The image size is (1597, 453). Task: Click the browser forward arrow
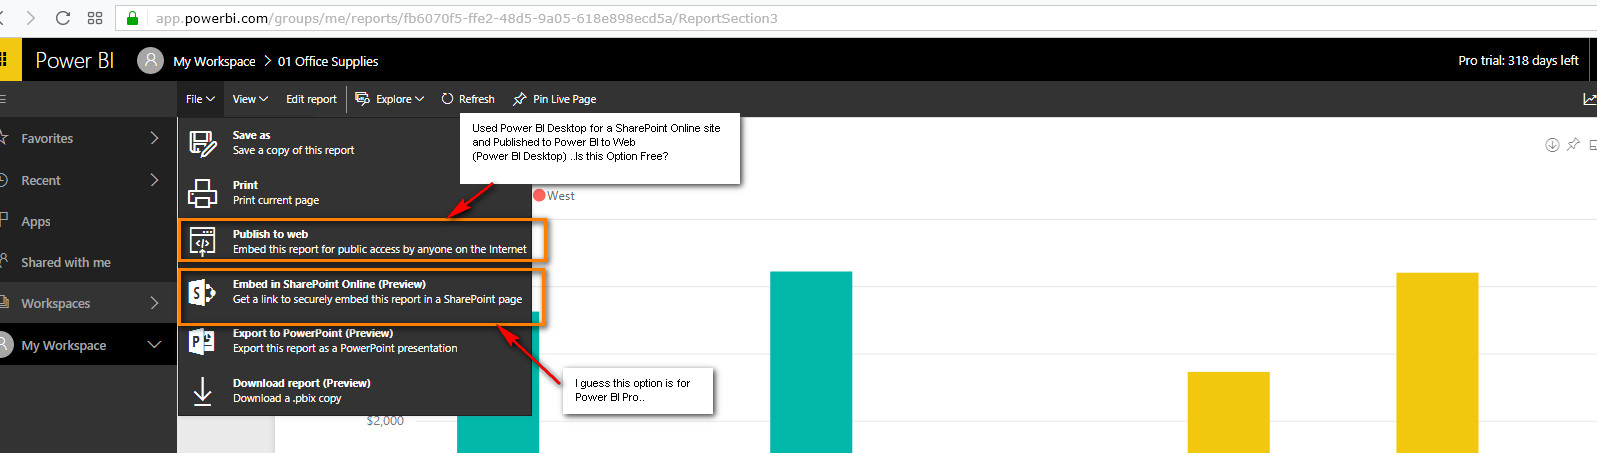[30, 18]
